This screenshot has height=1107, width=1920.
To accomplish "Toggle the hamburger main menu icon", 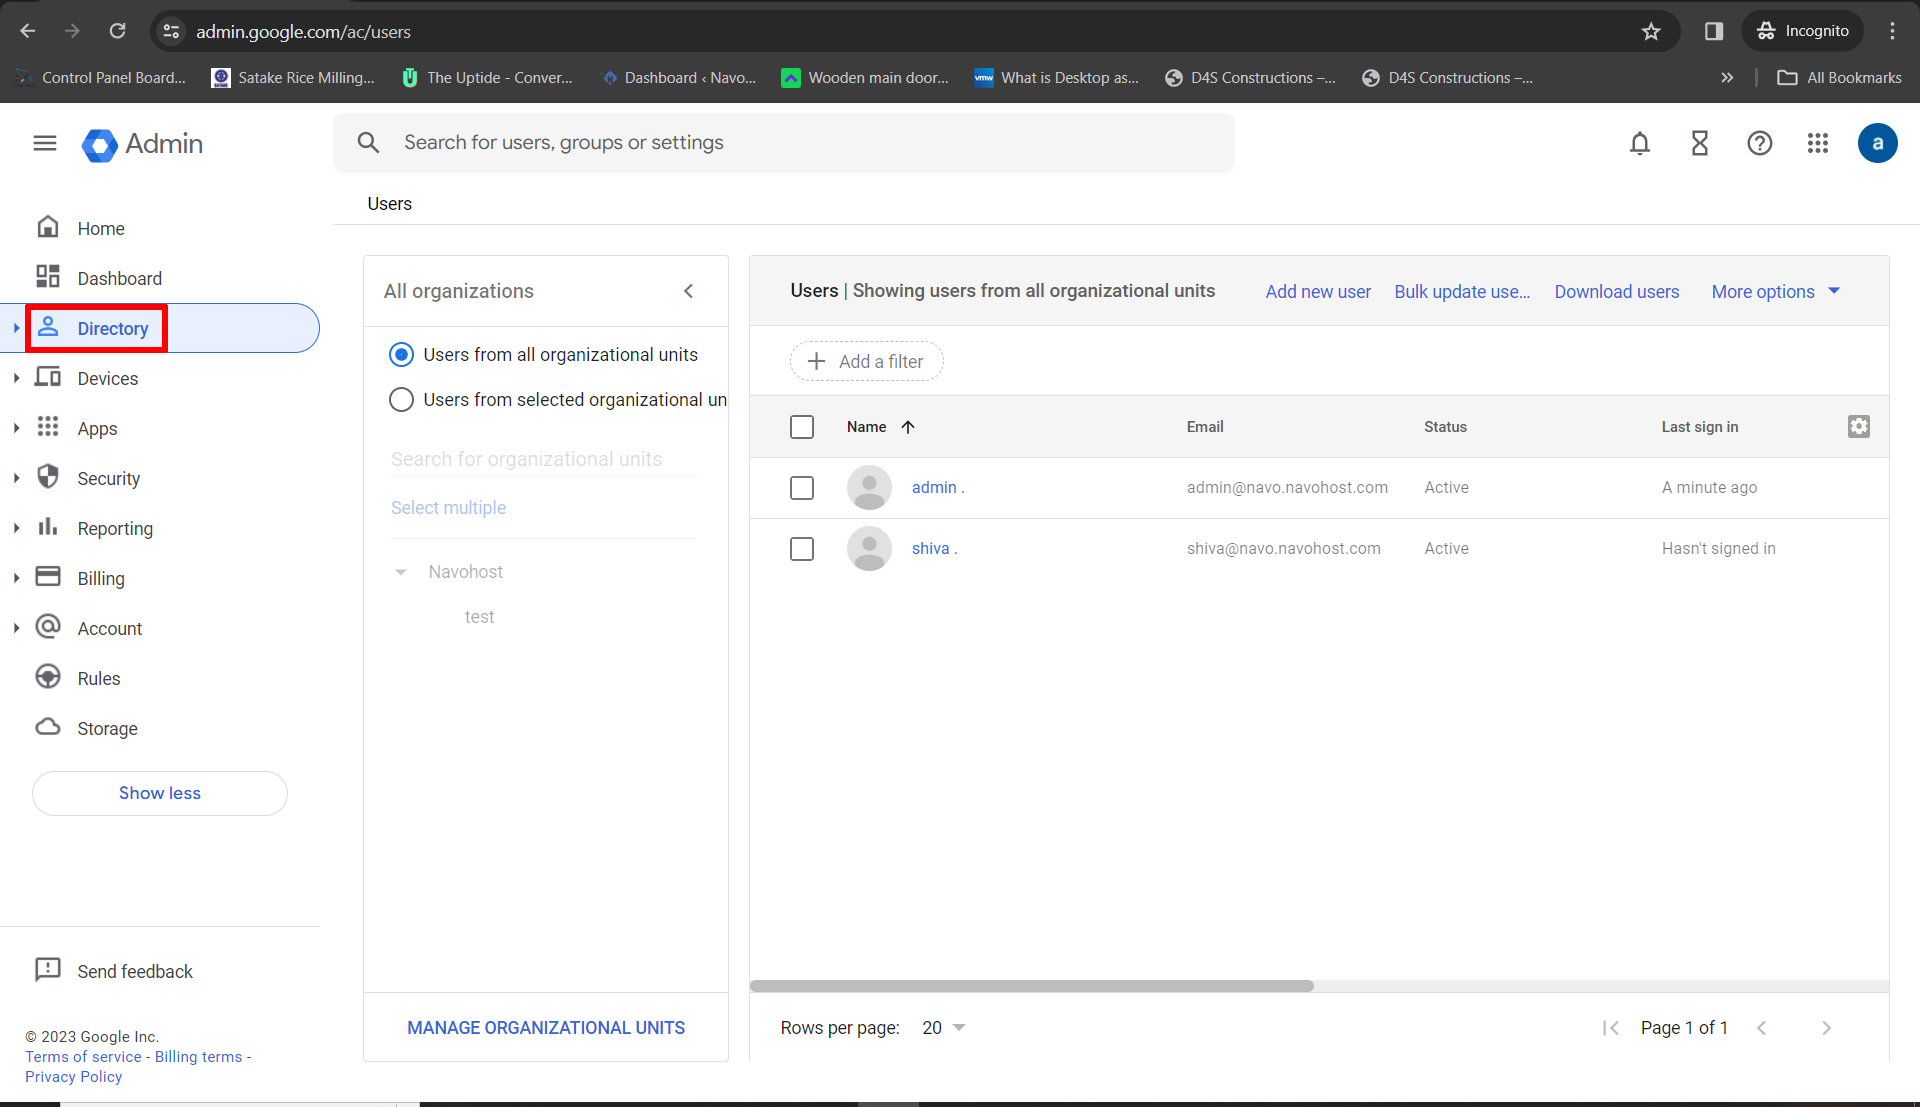I will coord(45,143).
